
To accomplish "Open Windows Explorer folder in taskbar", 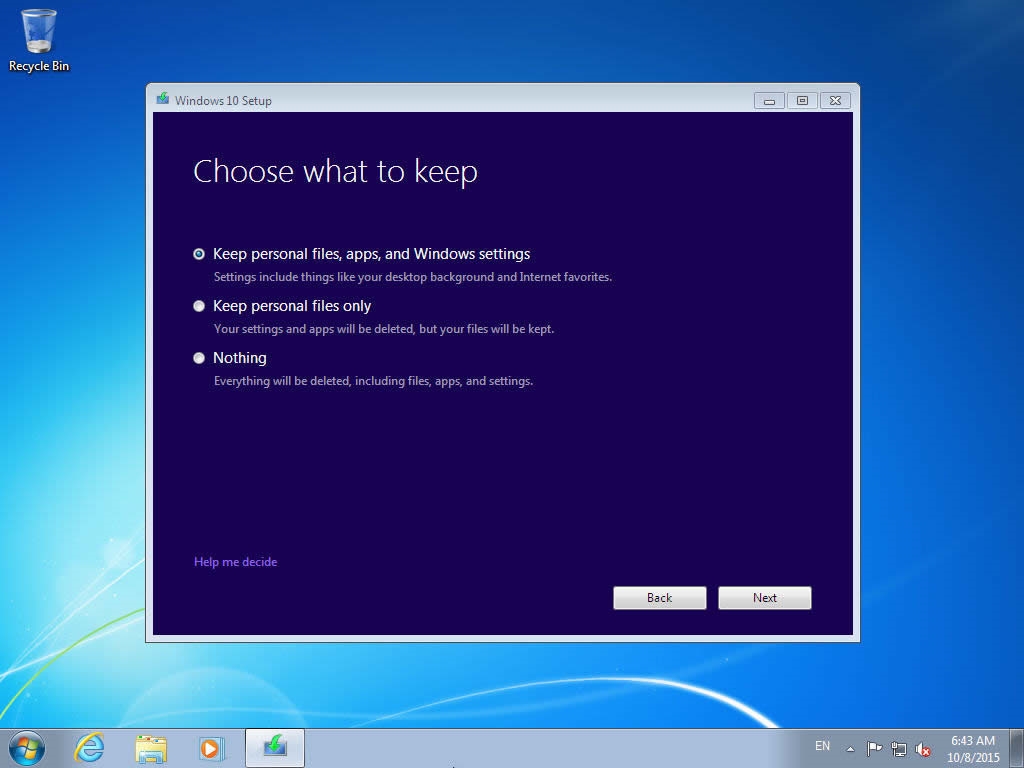I will pos(151,748).
